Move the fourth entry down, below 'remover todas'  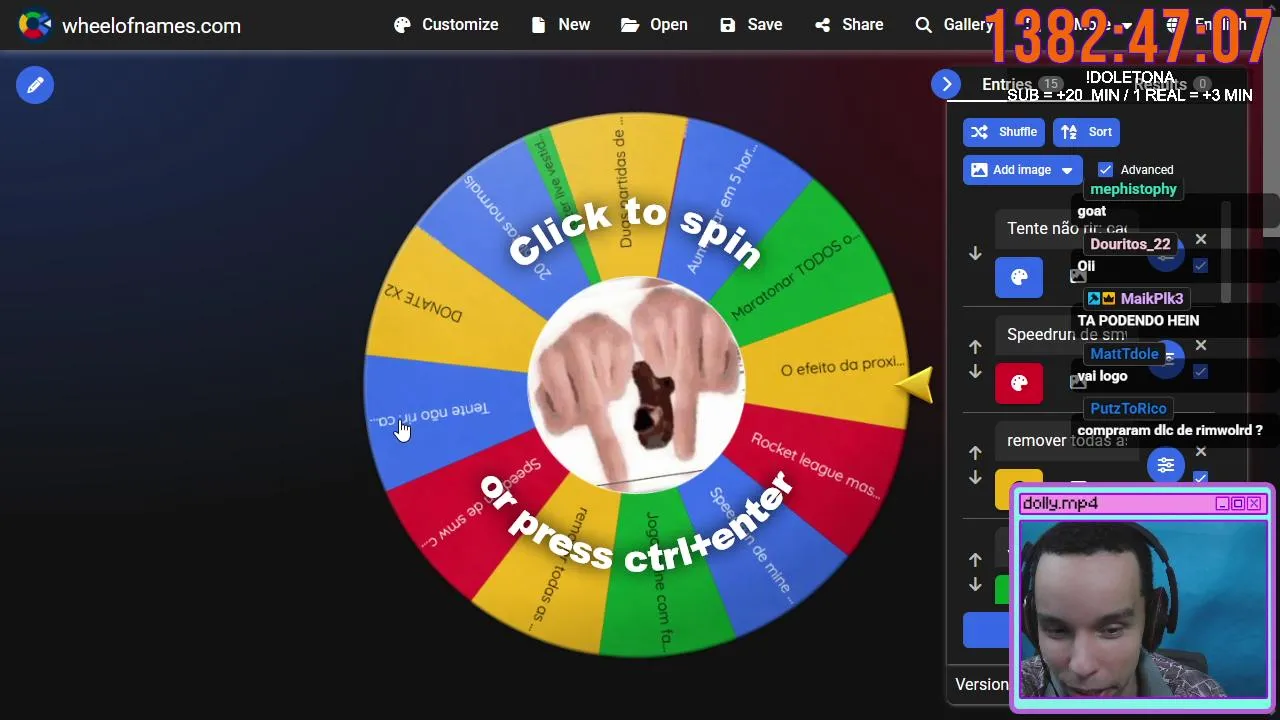coord(975,585)
